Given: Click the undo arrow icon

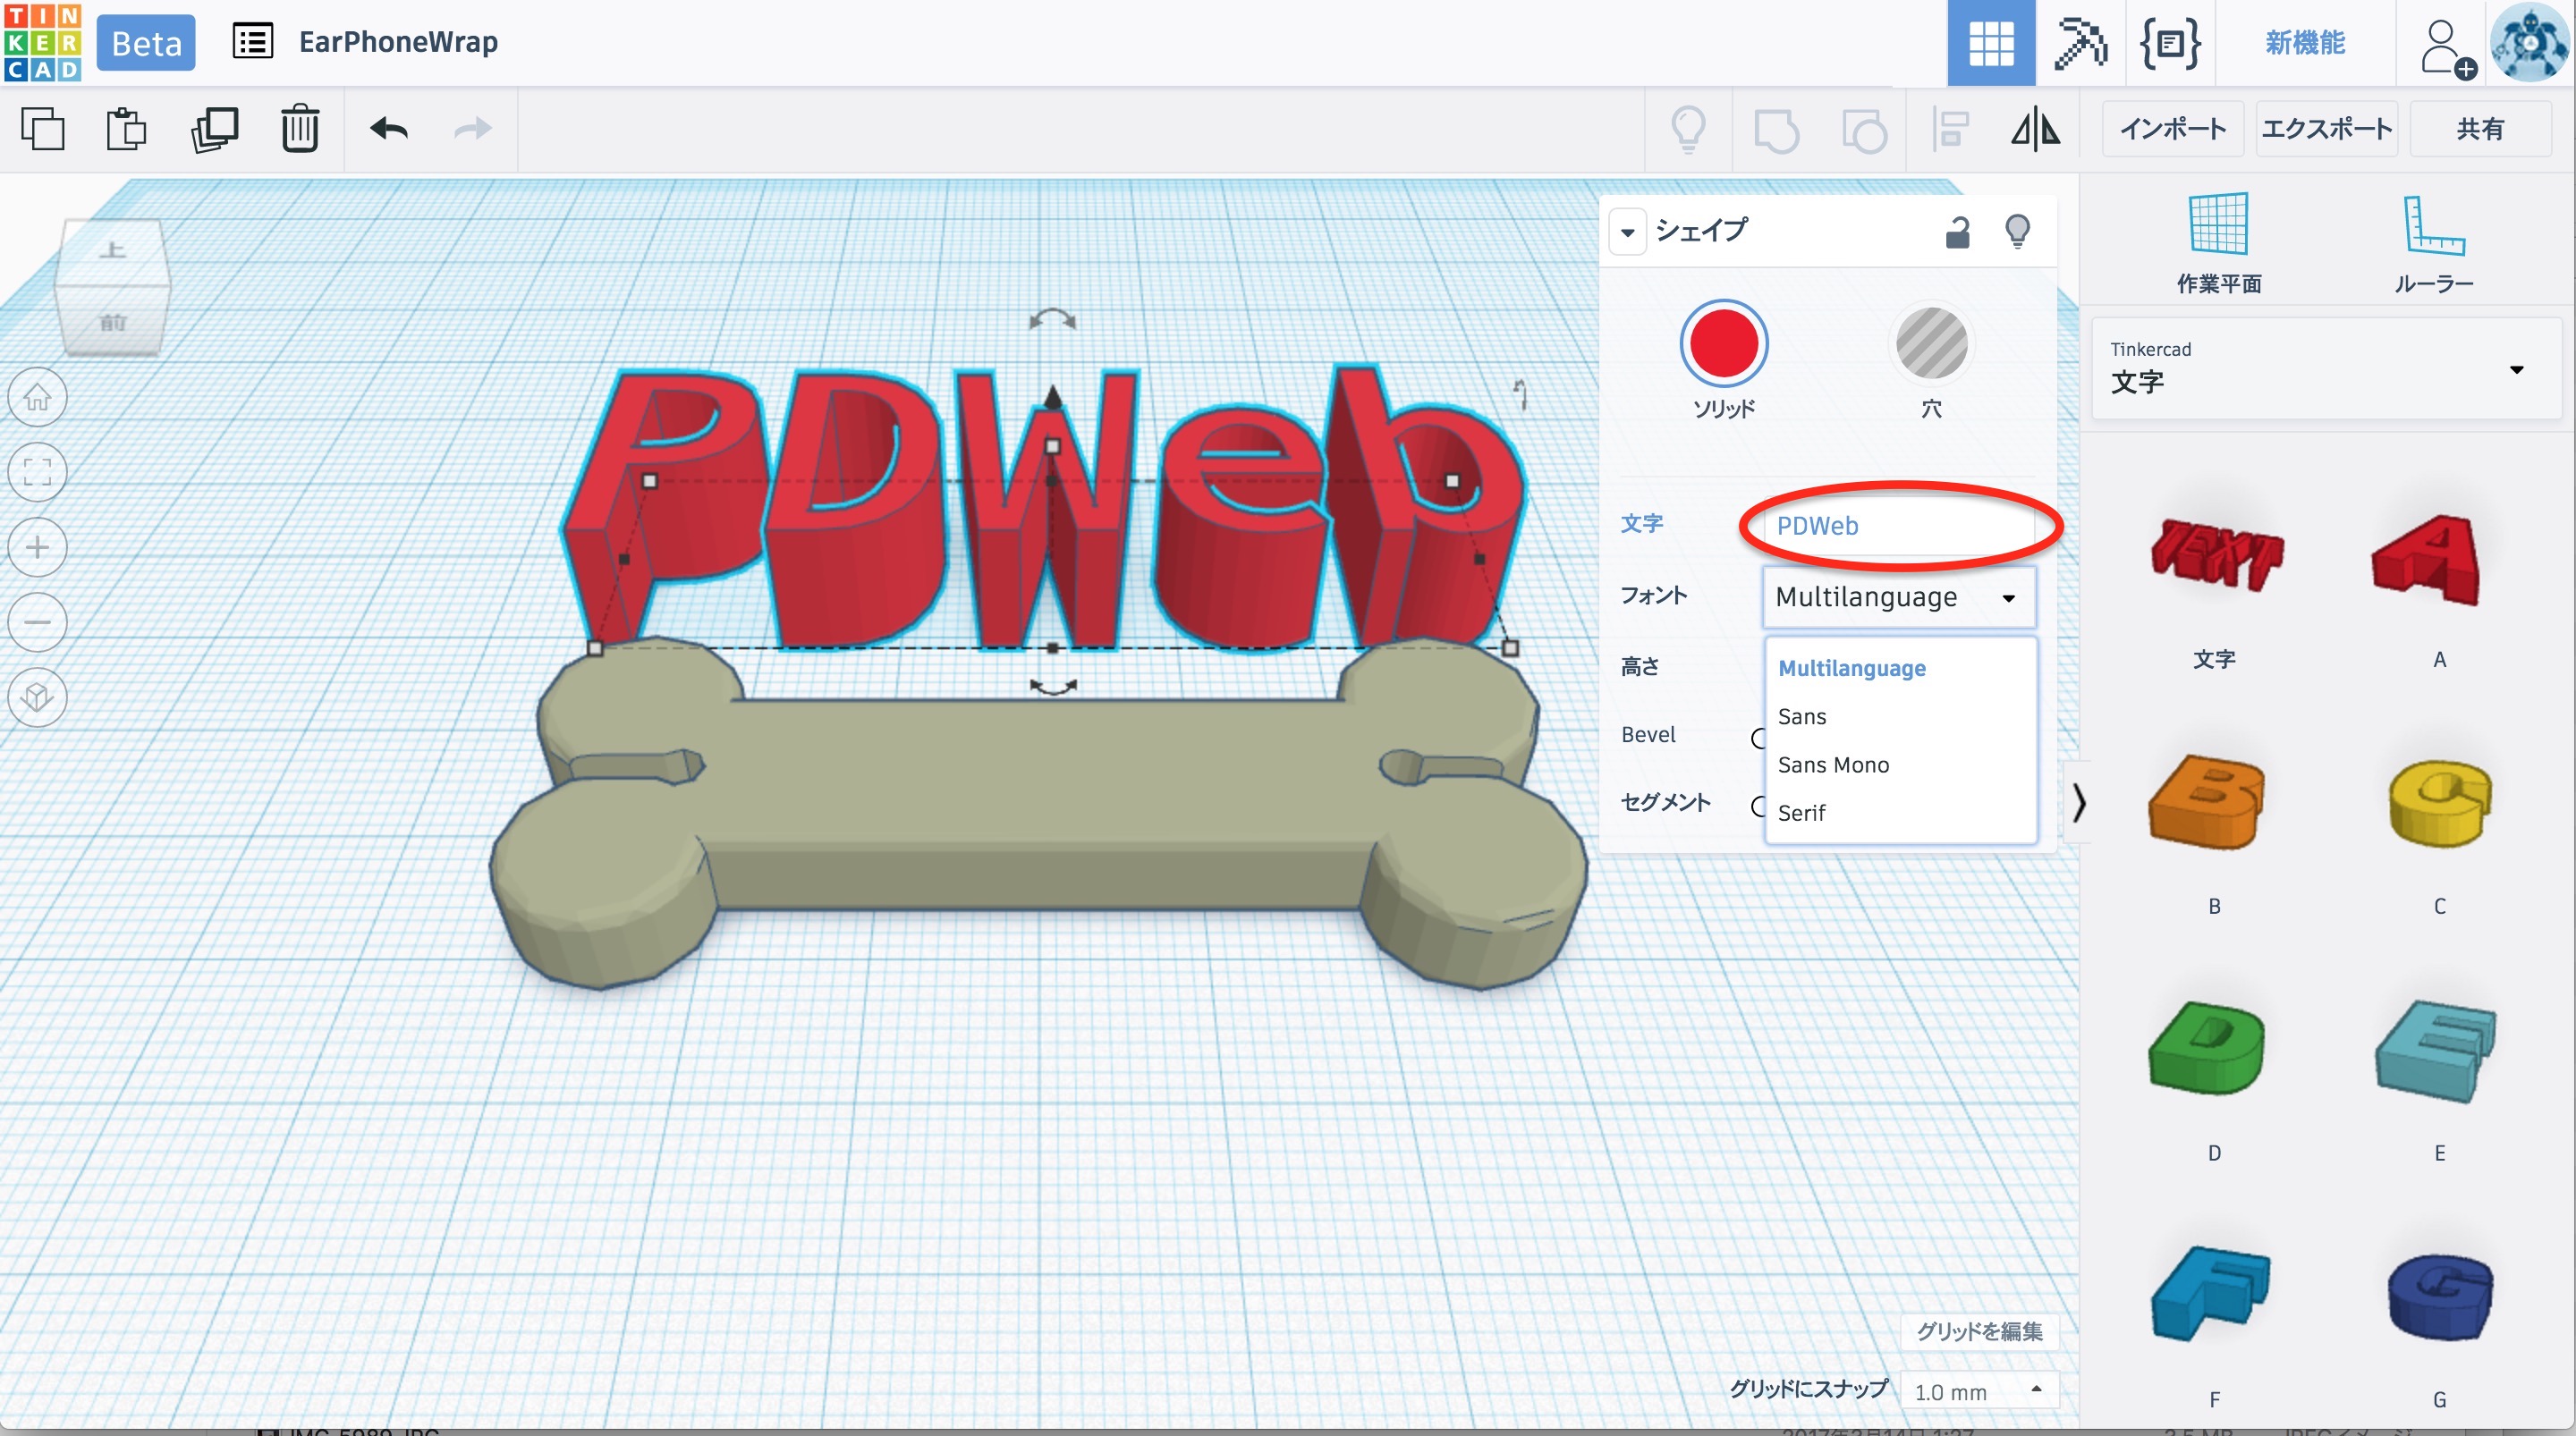Looking at the screenshot, I should [x=389, y=129].
